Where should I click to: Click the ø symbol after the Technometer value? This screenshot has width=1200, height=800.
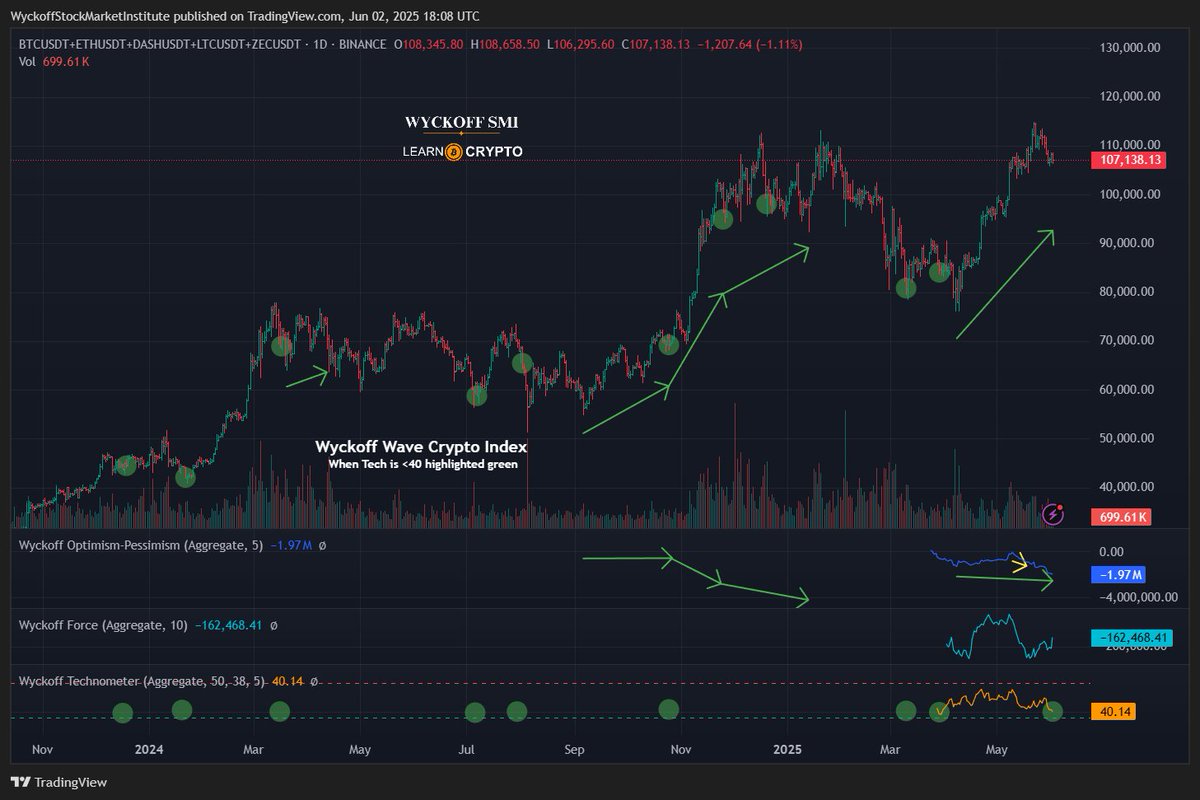click(313, 681)
